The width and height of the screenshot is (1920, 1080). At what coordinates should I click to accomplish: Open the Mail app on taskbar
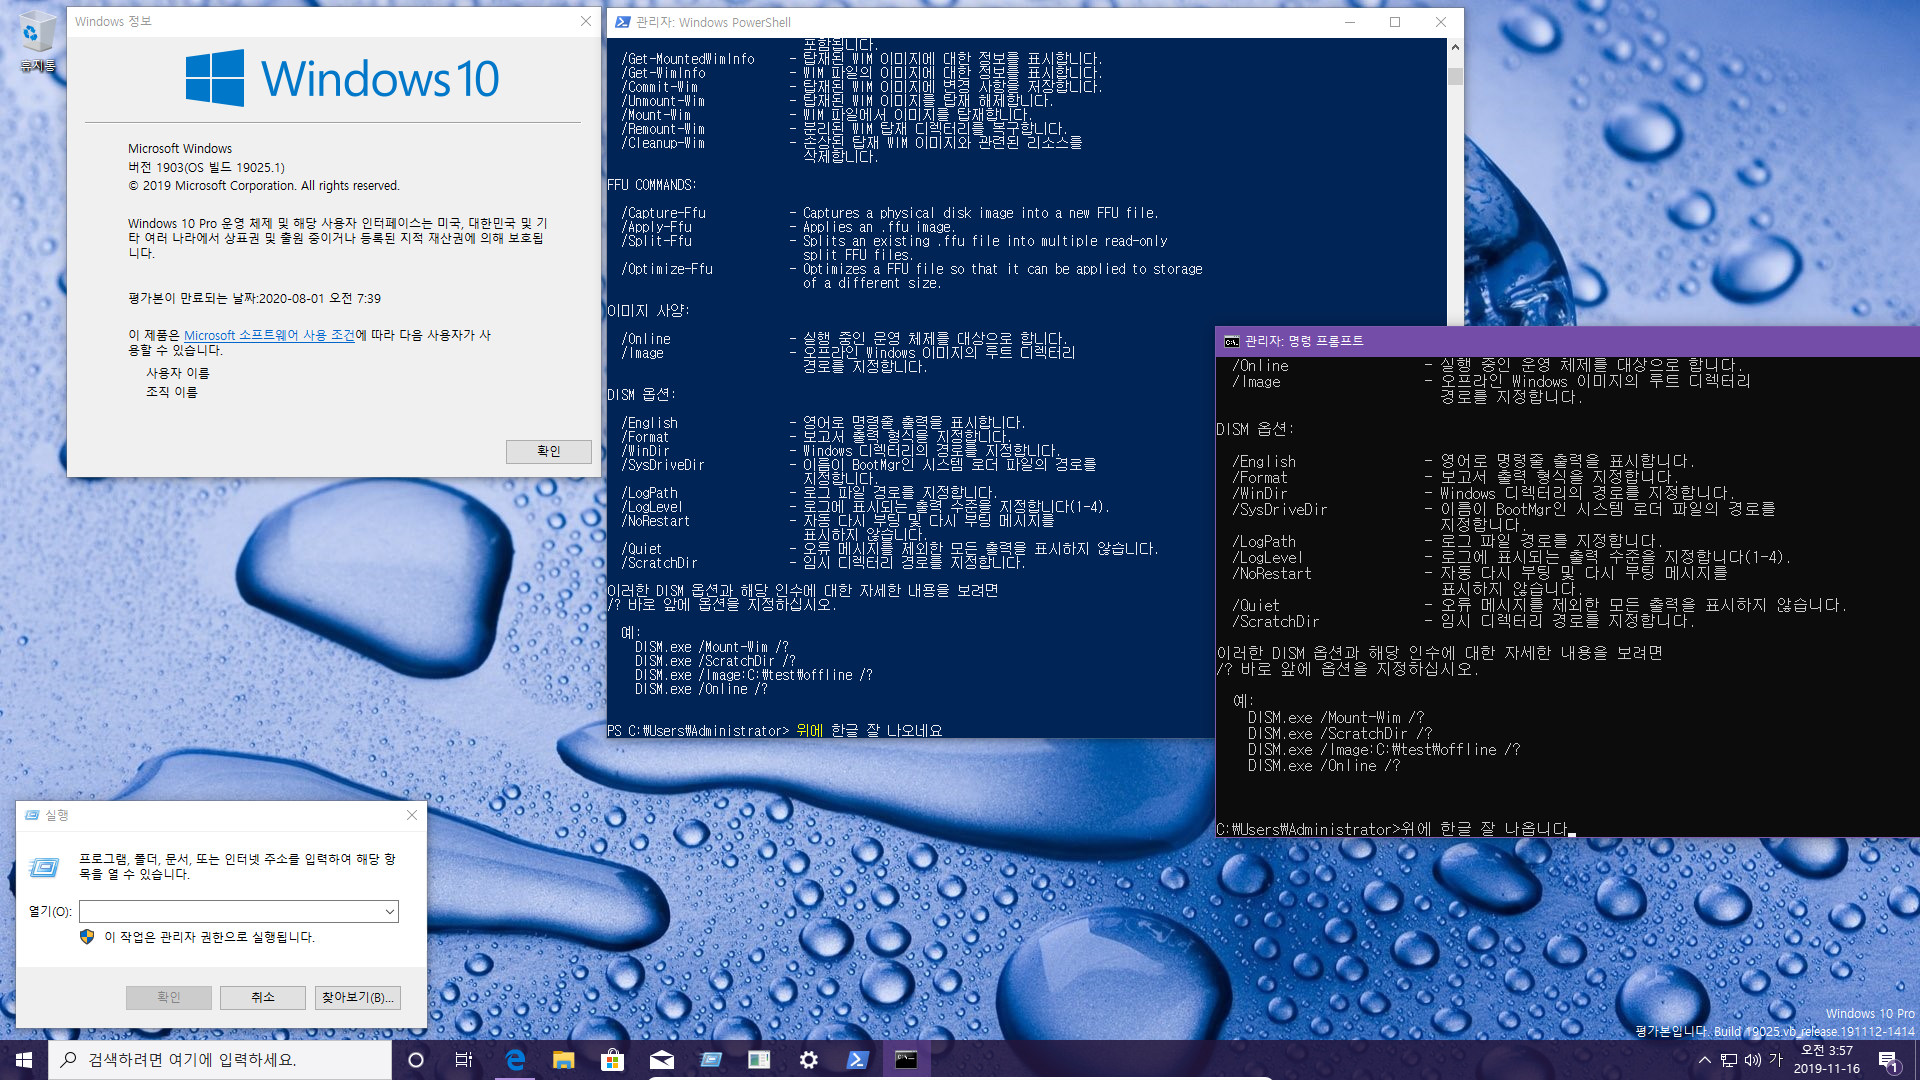coord(661,1060)
